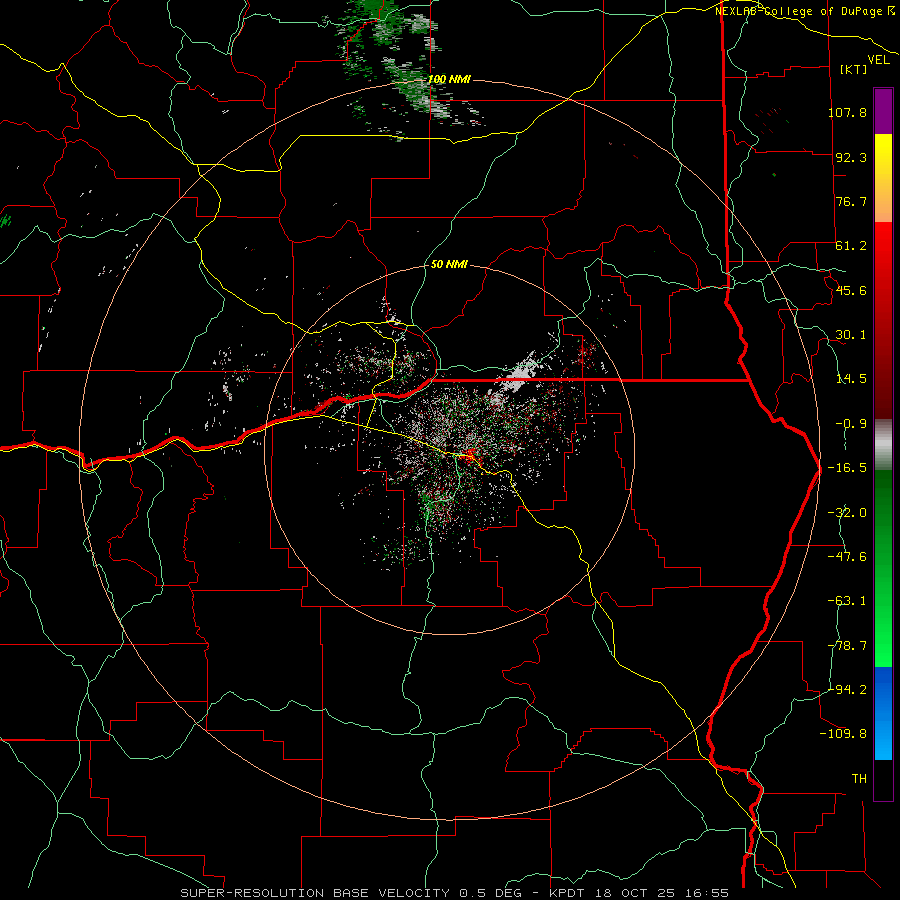Image resolution: width=900 pixels, height=900 pixels.
Task: Click the green inbound segment of the color bar
Action: tap(883, 568)
